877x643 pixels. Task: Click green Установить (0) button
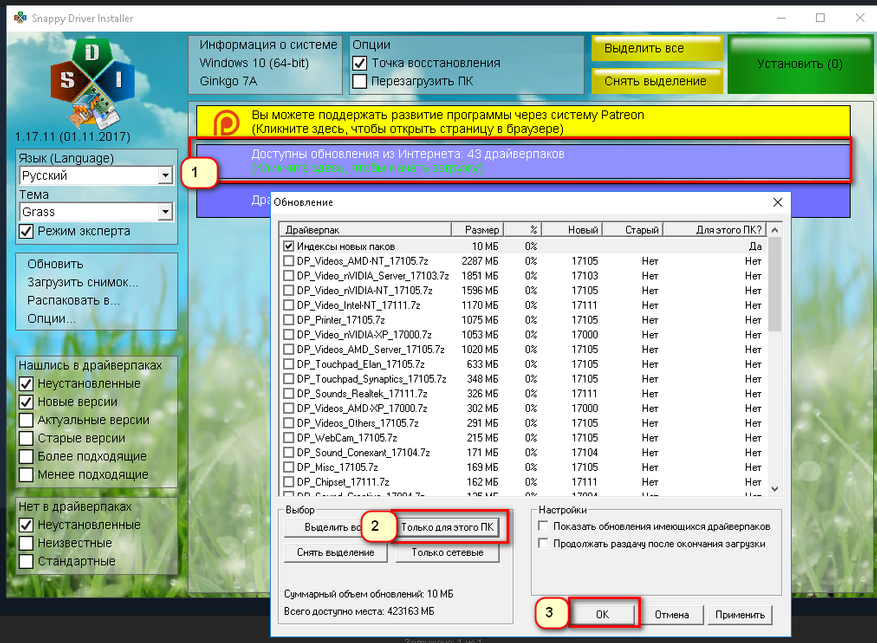pyautogui.click(x=800, y=64)
